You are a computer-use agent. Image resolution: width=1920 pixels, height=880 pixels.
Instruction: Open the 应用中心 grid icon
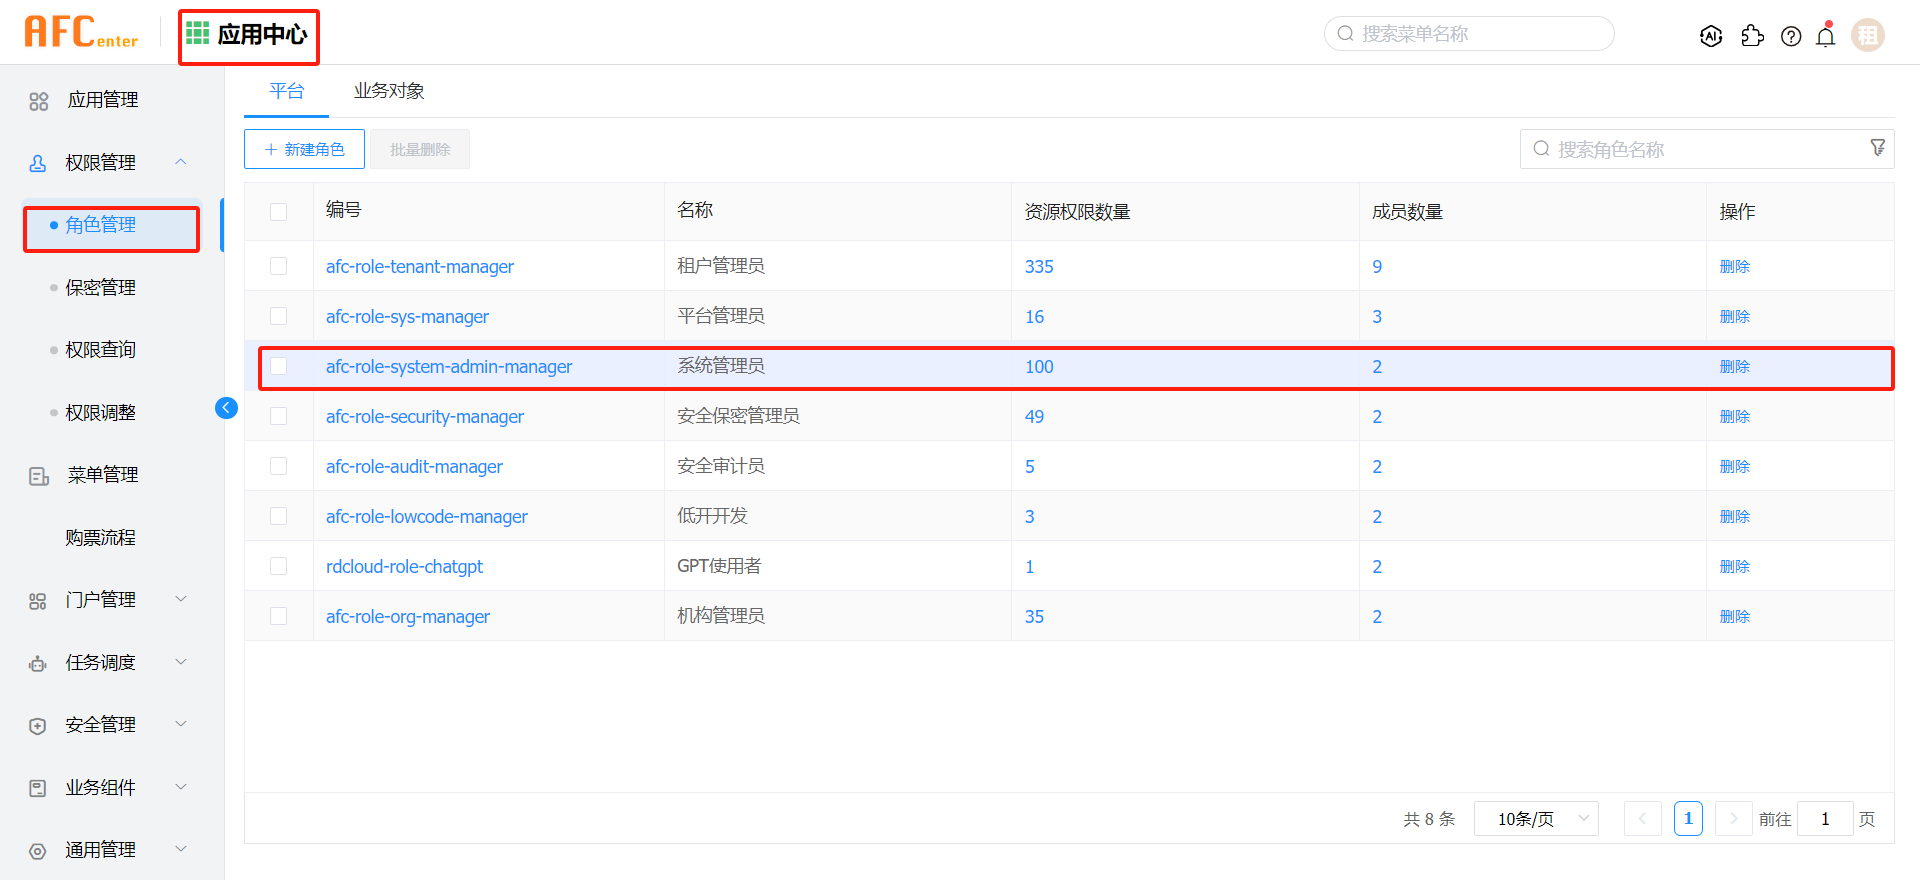click(x=198, y=34)
